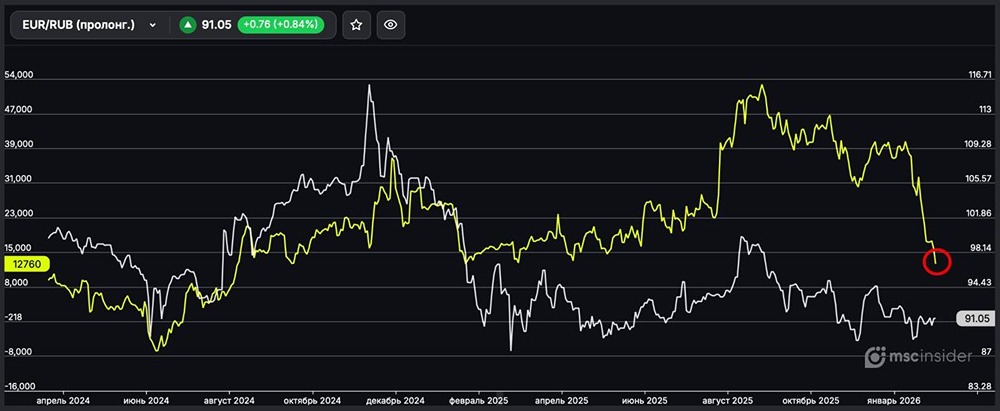1000x411 pixels.
Task: Click the 83.28 right axis label
Action: coord(979,387)
